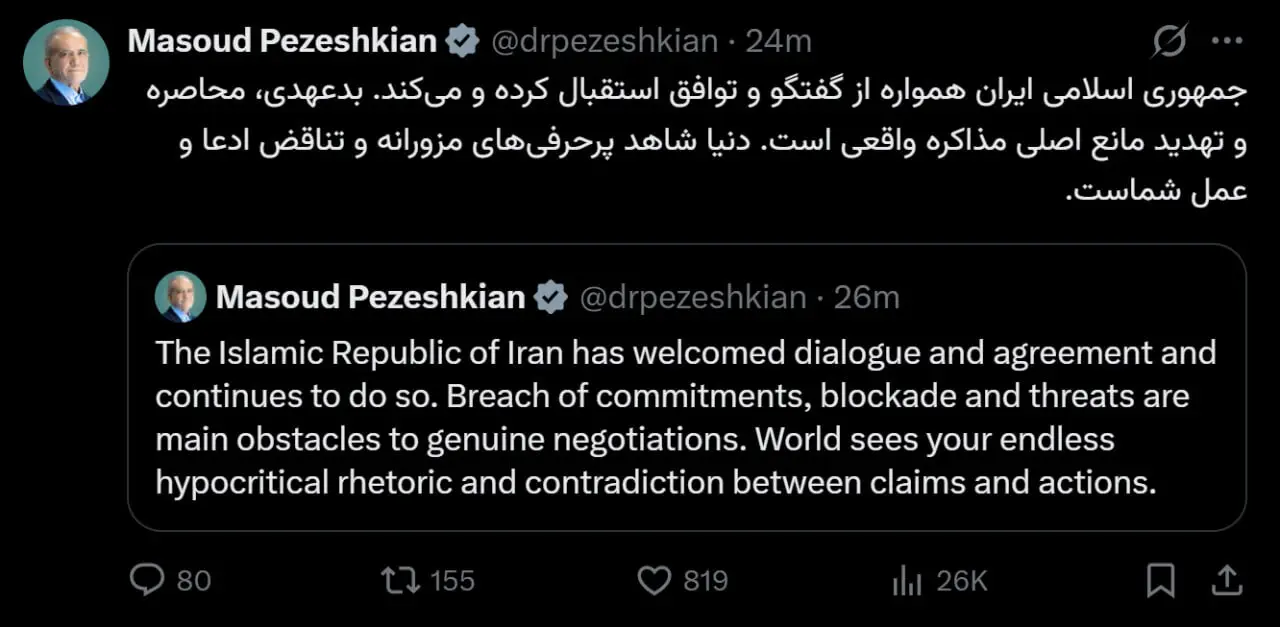Click the quoted tweet's verified badge

click(x=550, y=297)
